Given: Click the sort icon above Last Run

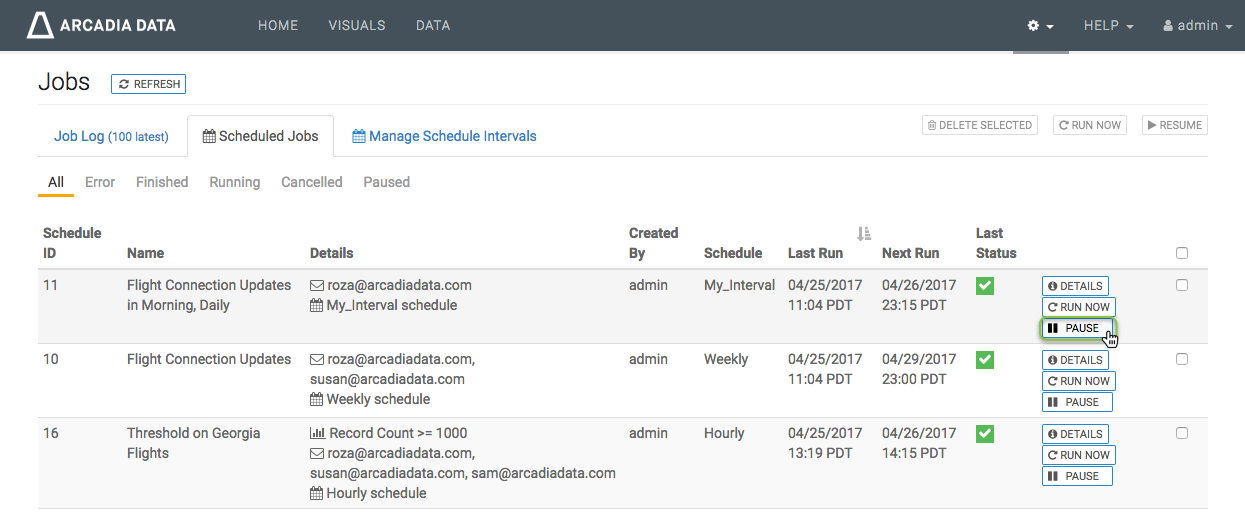Looking at the screenshot, I should [x=864, y=233].
